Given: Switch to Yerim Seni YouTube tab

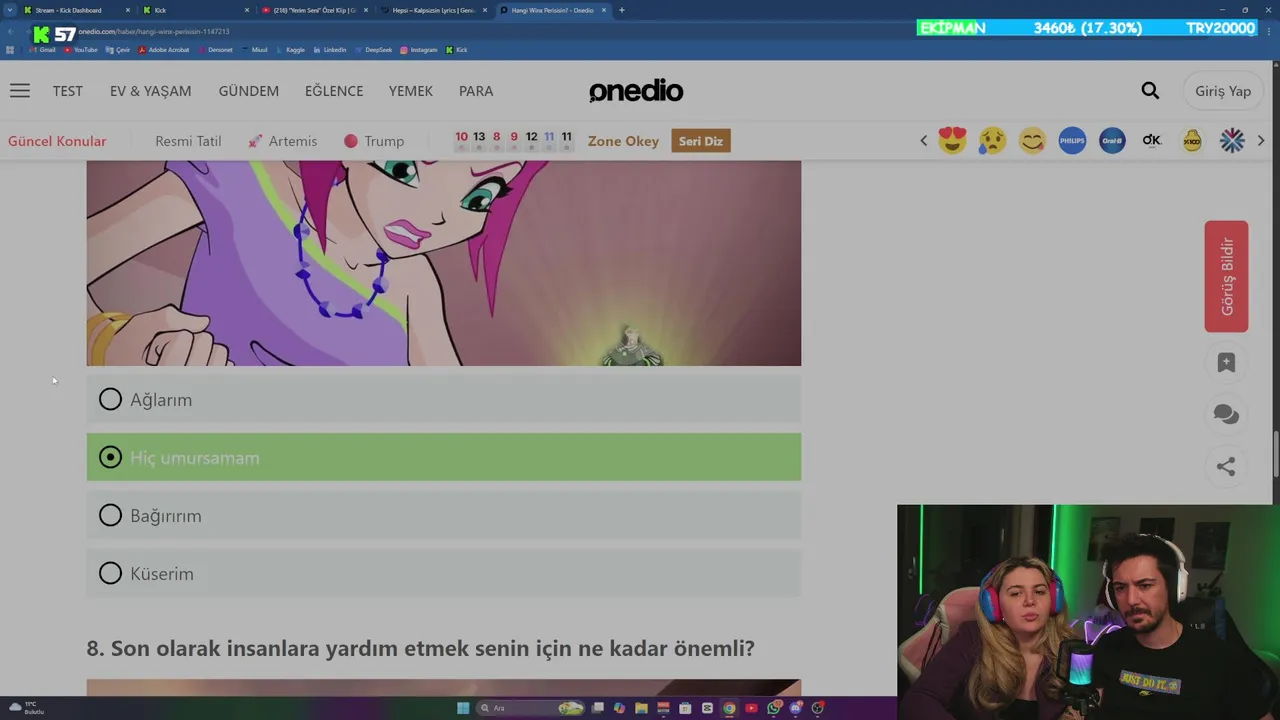Looking at the screenshot, I should pos(314,10).
